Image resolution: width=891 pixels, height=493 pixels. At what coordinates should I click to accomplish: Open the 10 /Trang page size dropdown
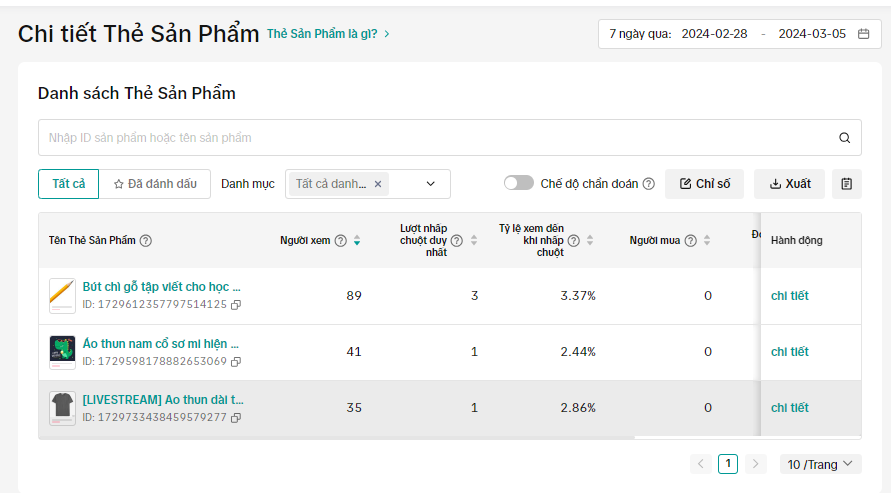(820, 464)
